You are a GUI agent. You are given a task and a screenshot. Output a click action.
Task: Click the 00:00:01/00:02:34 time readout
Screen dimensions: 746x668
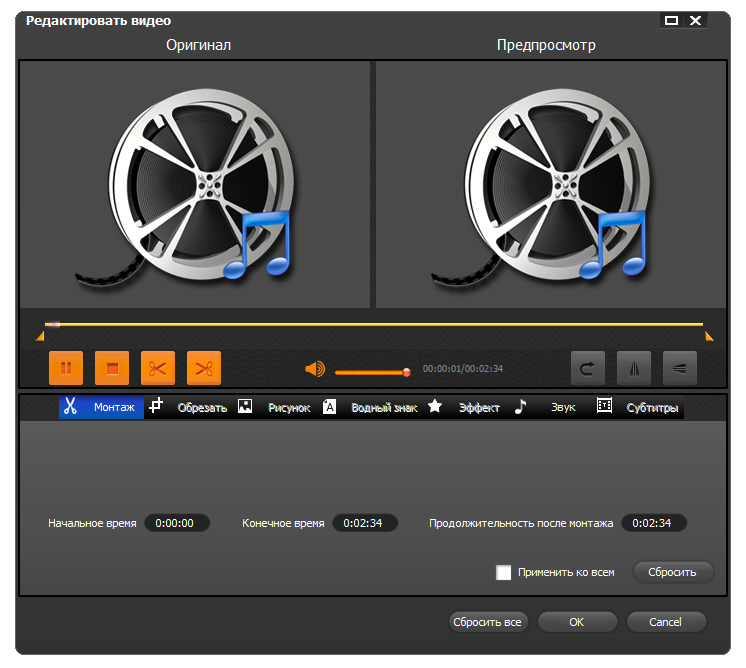(462, 369)
